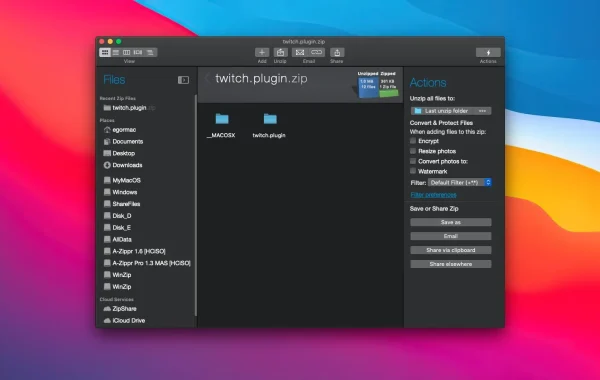Go back with the chevron arrow

pos(207,78)
